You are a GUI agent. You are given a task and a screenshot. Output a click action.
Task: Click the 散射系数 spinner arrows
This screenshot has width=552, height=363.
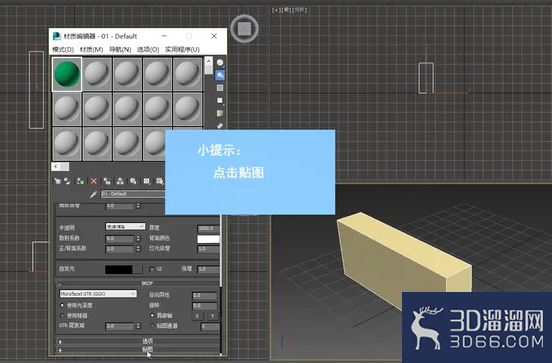pyautogui.click(x=138, y=239)
